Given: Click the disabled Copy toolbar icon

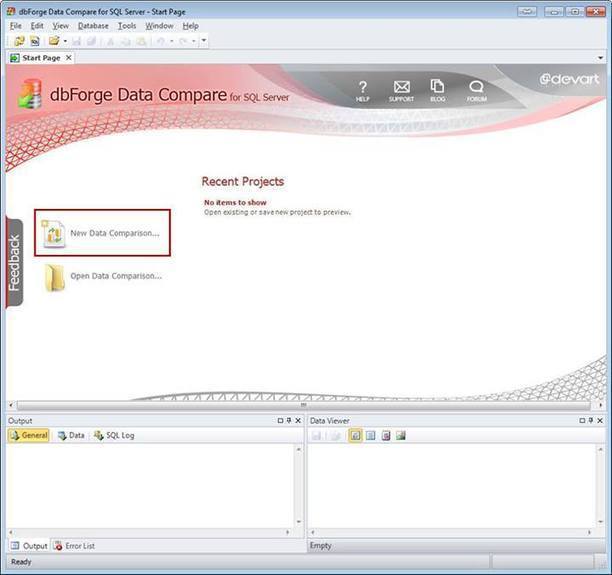Looking at the screenshot, I should pos(126,41).
